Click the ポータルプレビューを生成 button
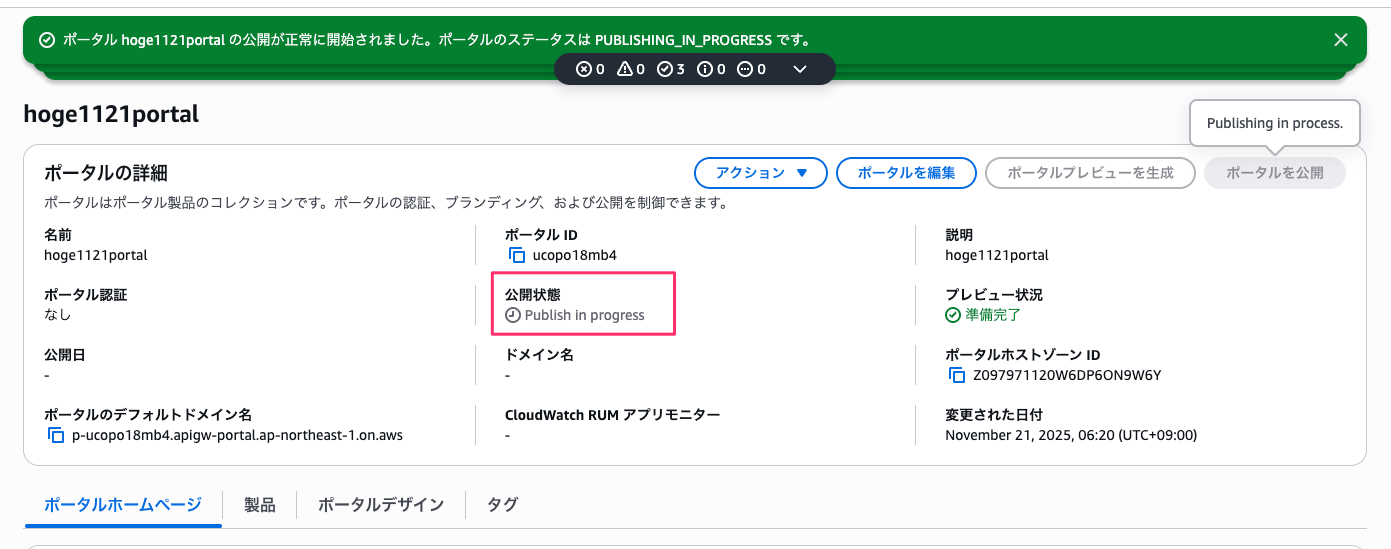The height and width of the screenshot is (549, 1391). 1090,173
